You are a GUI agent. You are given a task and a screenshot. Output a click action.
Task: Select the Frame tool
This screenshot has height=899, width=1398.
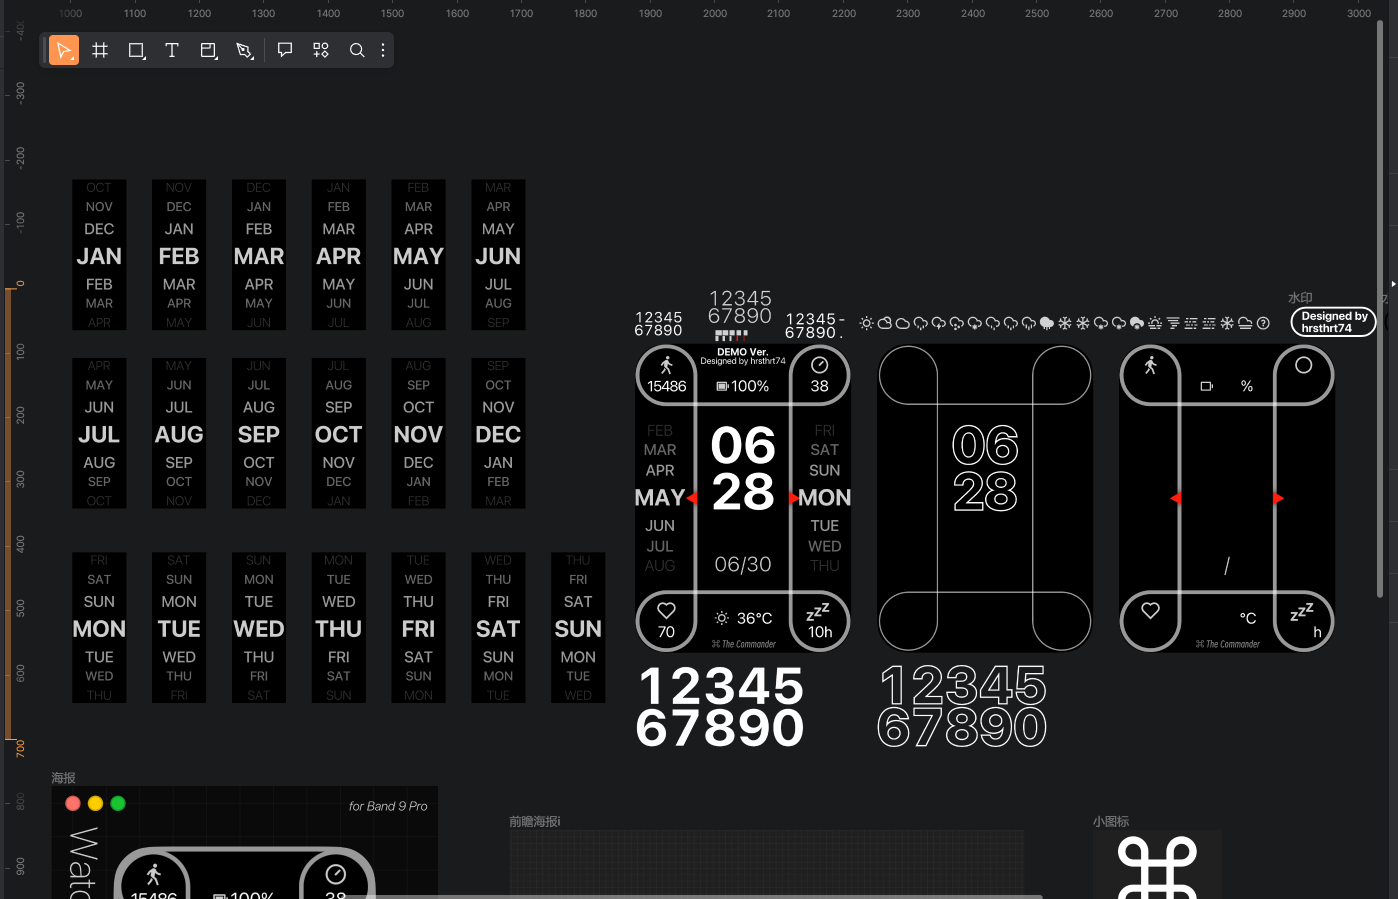[100, 50]
